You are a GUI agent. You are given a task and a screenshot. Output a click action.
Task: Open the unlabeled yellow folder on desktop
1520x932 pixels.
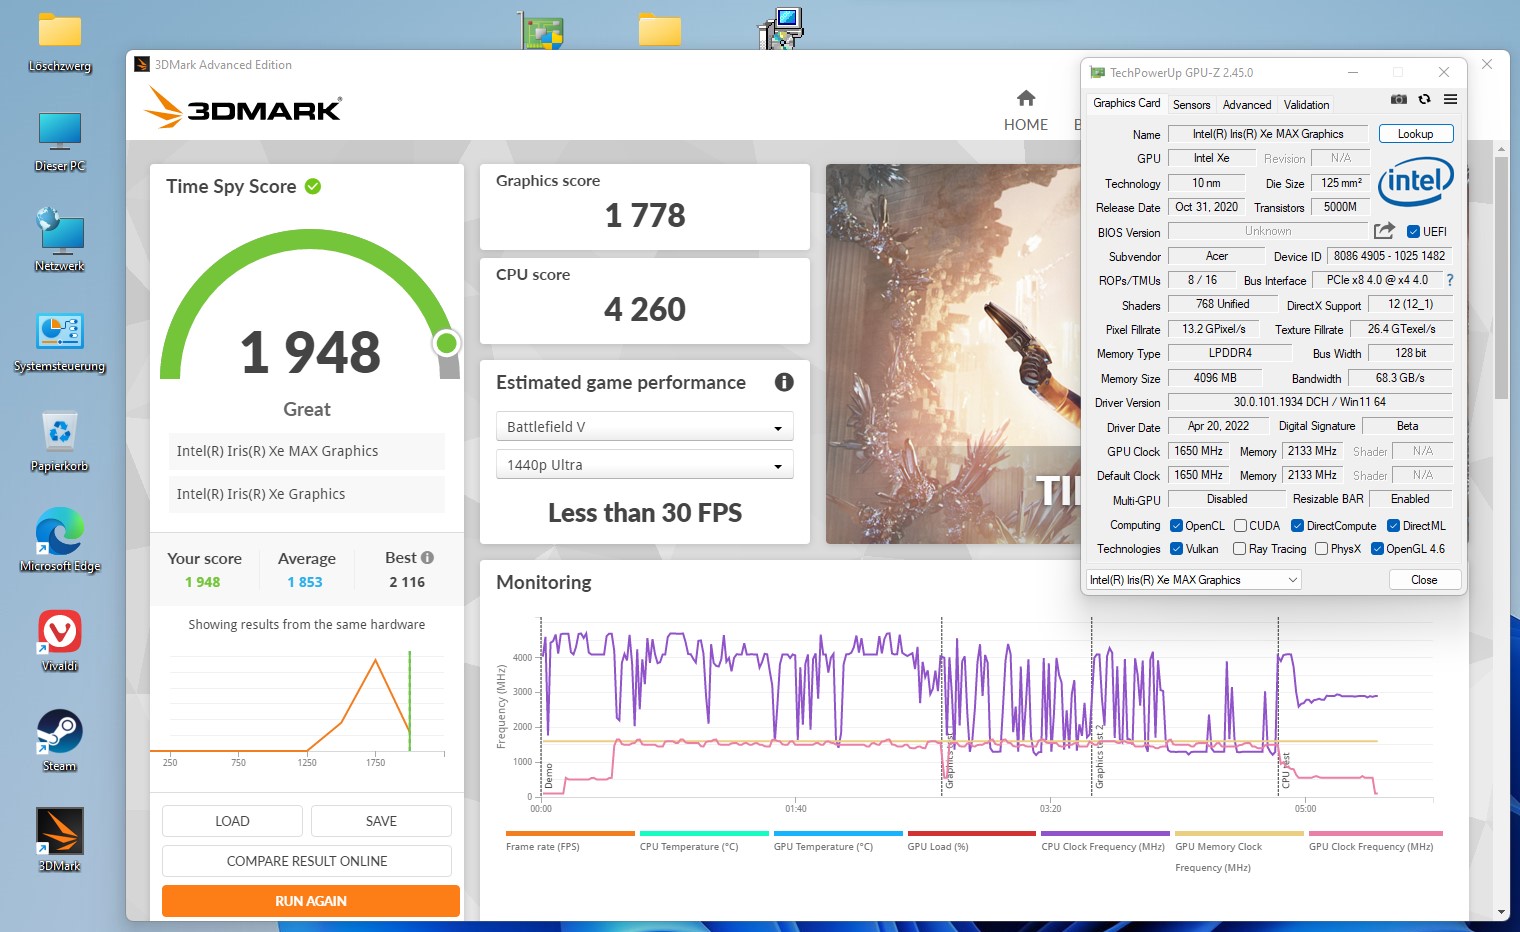tap(660, 30)
